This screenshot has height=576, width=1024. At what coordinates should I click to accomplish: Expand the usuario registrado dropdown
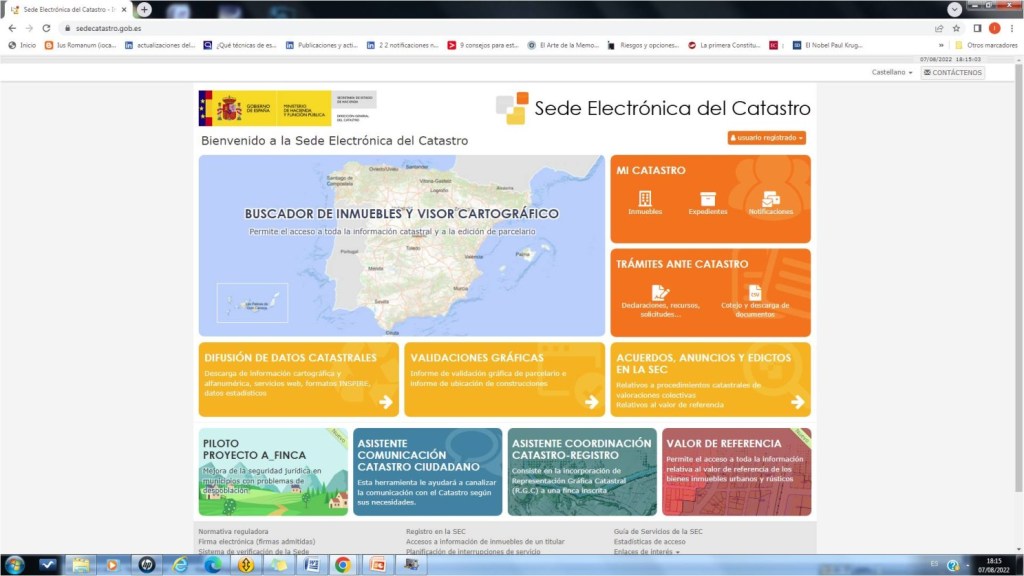tap(766, 138)
